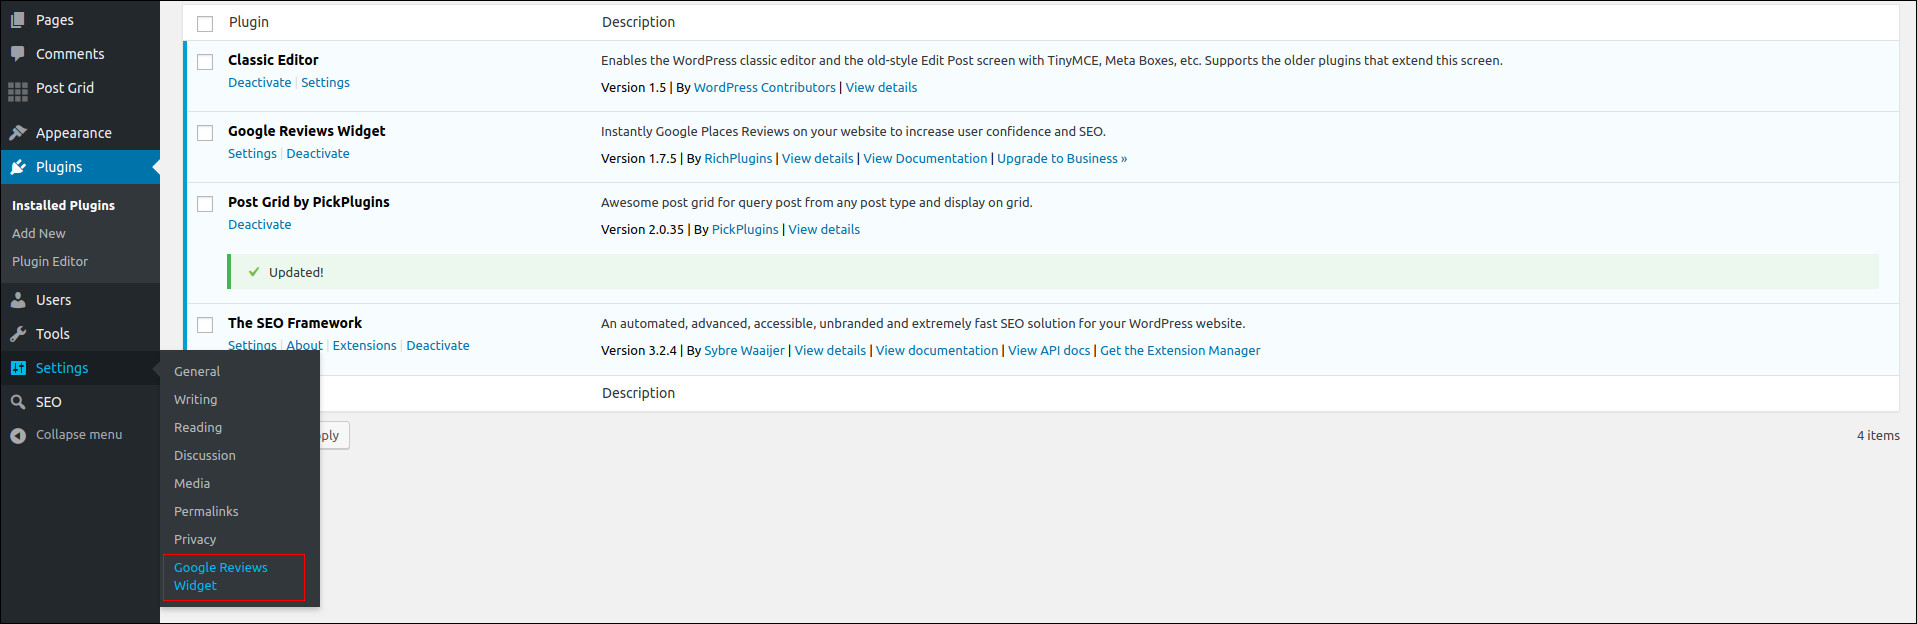Deactivate the Classic Editor plugin
Image resolution: width=1917 pixels, height=624 pixels.
tap(260, 83)
